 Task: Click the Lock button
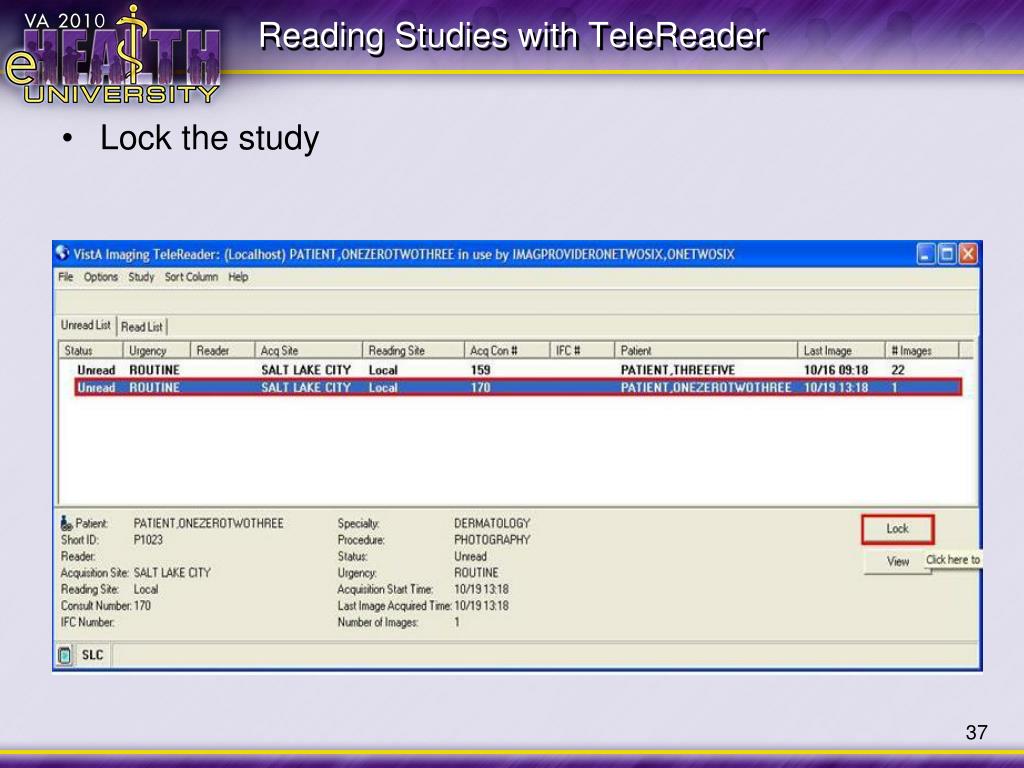[897, 529]
